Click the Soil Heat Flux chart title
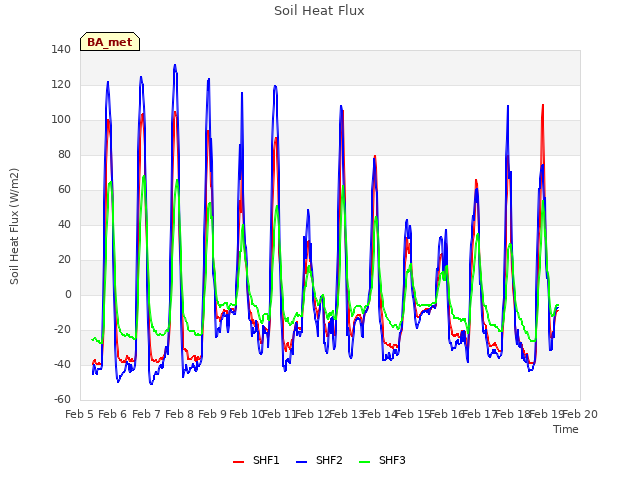Image resolution: width=640 pixels, height=480 pixels. pos(319,11)
